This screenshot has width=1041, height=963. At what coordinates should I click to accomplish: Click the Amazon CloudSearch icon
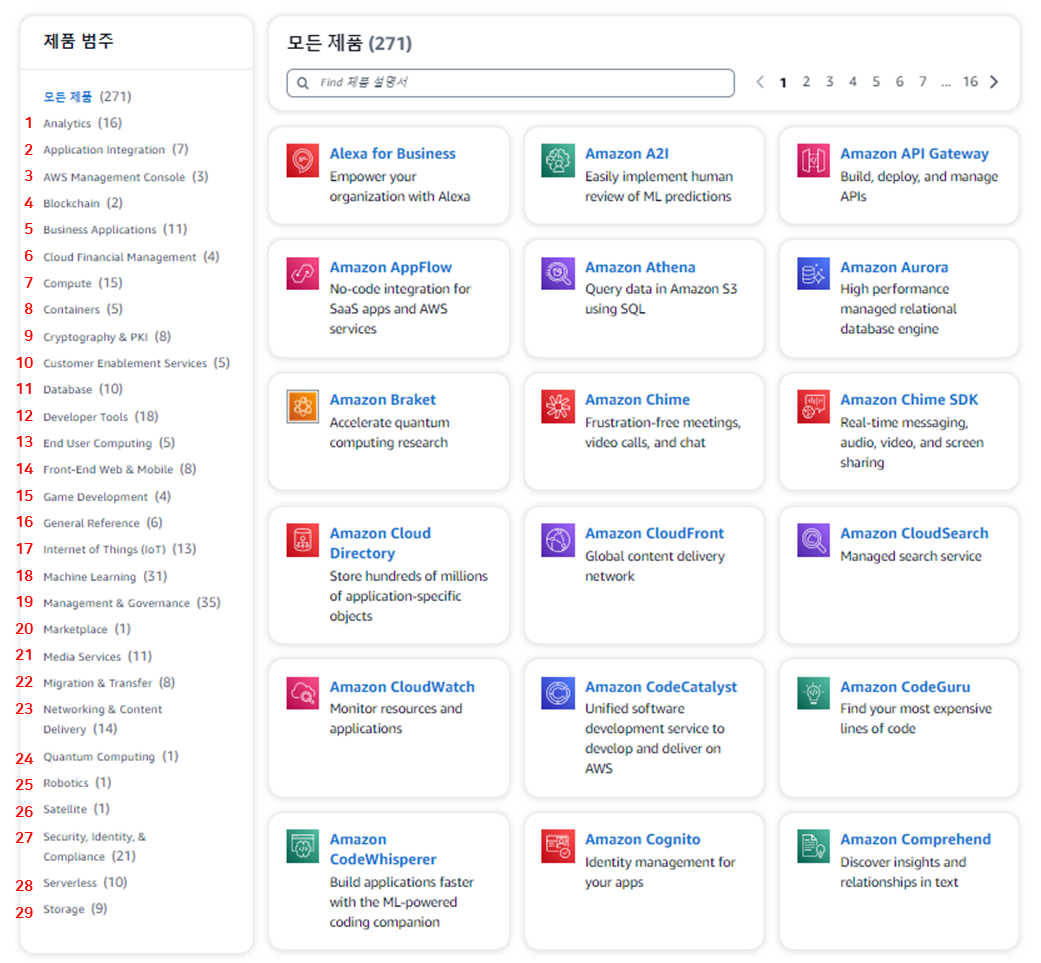click(x=813, y=540)
